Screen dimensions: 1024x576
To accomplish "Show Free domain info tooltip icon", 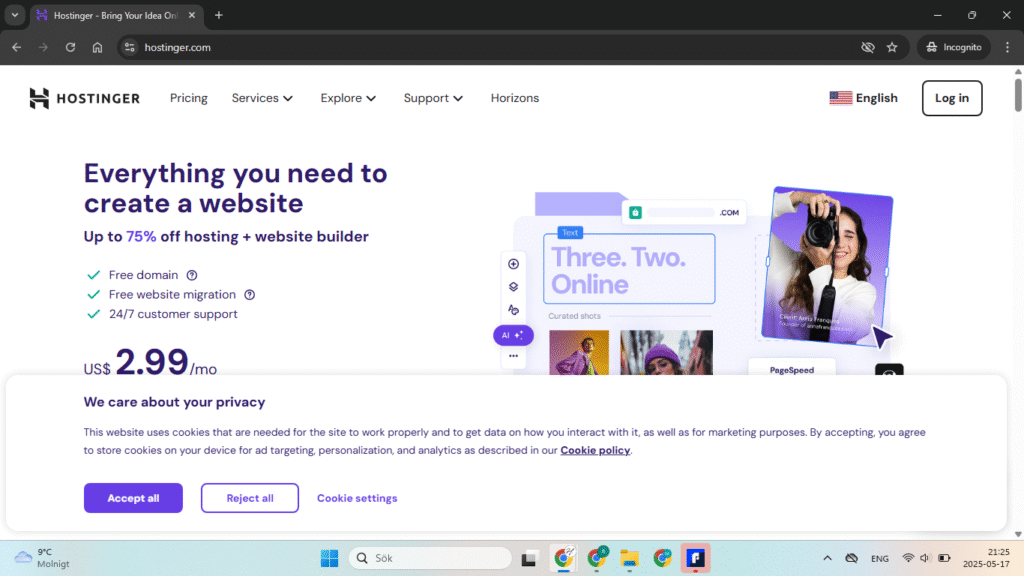I will click(192, 276).
